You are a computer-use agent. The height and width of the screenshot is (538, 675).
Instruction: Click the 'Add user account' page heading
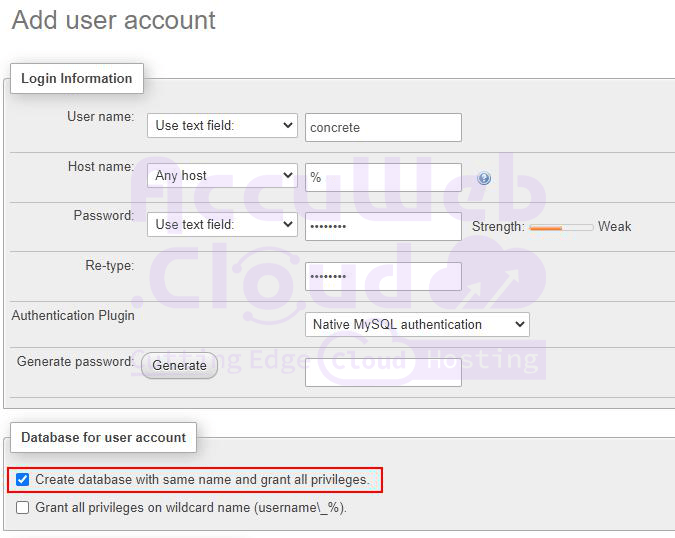tap(114, 20)
